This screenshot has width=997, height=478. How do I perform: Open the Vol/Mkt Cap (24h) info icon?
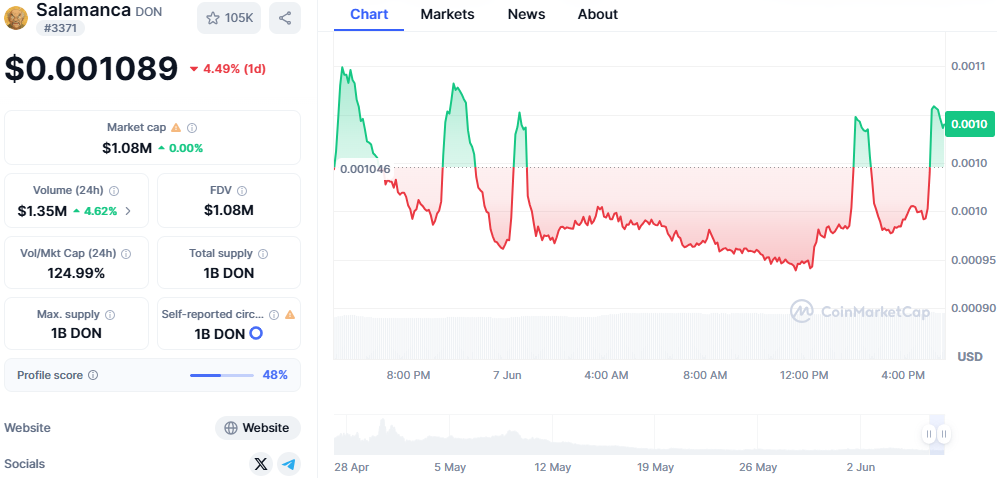(126, 254)
